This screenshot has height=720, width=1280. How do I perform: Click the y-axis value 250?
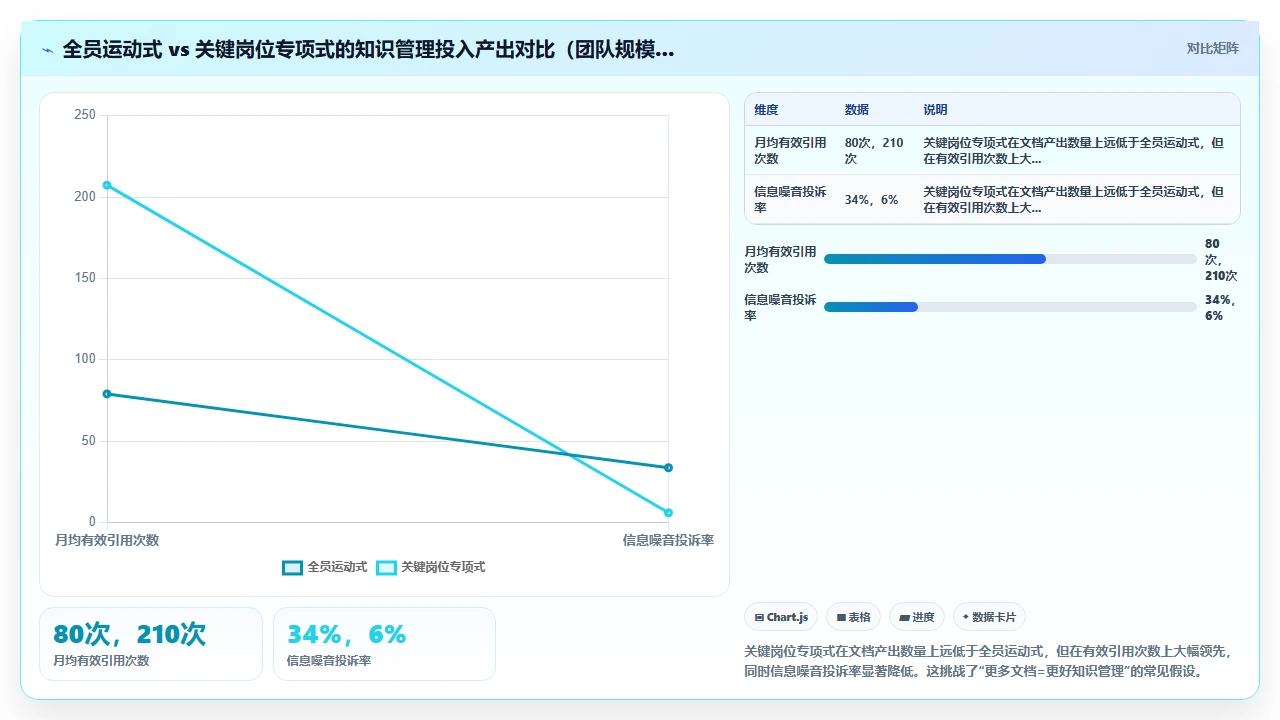[x=85, y=115]
